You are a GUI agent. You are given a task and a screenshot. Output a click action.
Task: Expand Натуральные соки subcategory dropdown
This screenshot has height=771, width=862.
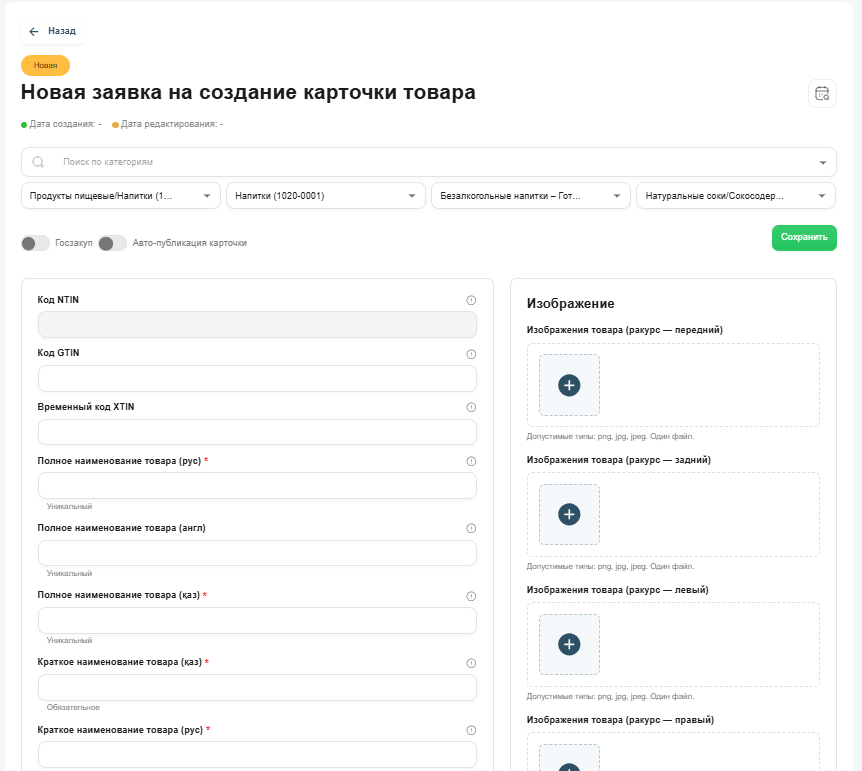tap(736, 196)
